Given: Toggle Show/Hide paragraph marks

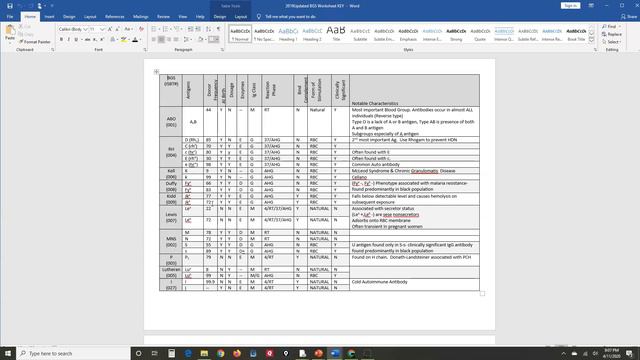Looking at the screenshot, I should coord(218,29).
